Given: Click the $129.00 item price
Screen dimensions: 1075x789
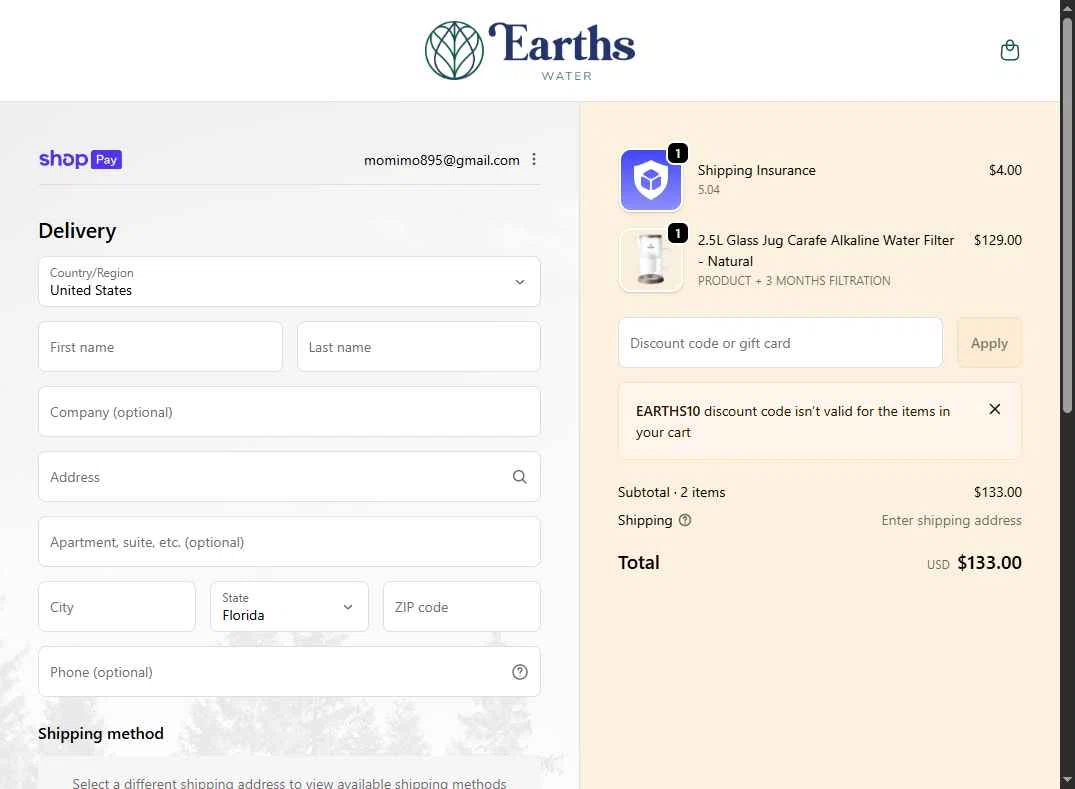Looking at the screenshot, I should [x=998, y=240].
